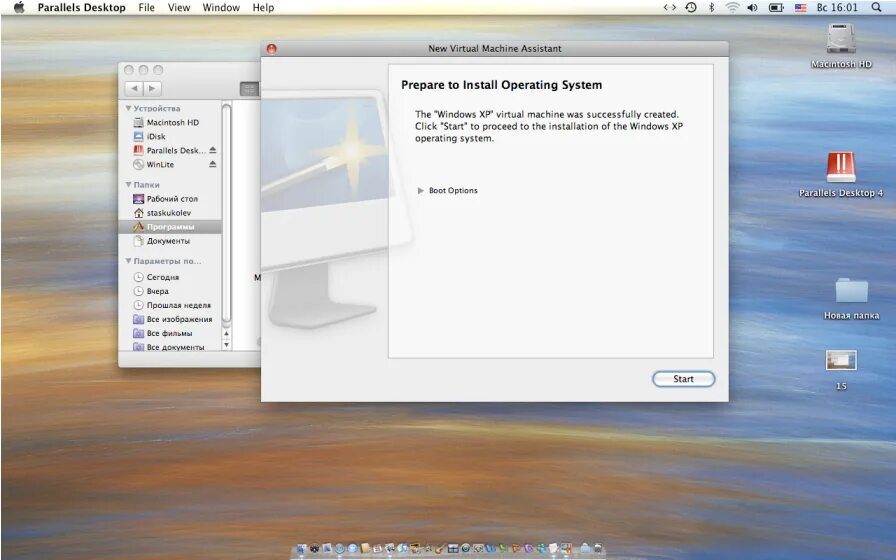Open the Wi-Fi status menu

(732, 7)
